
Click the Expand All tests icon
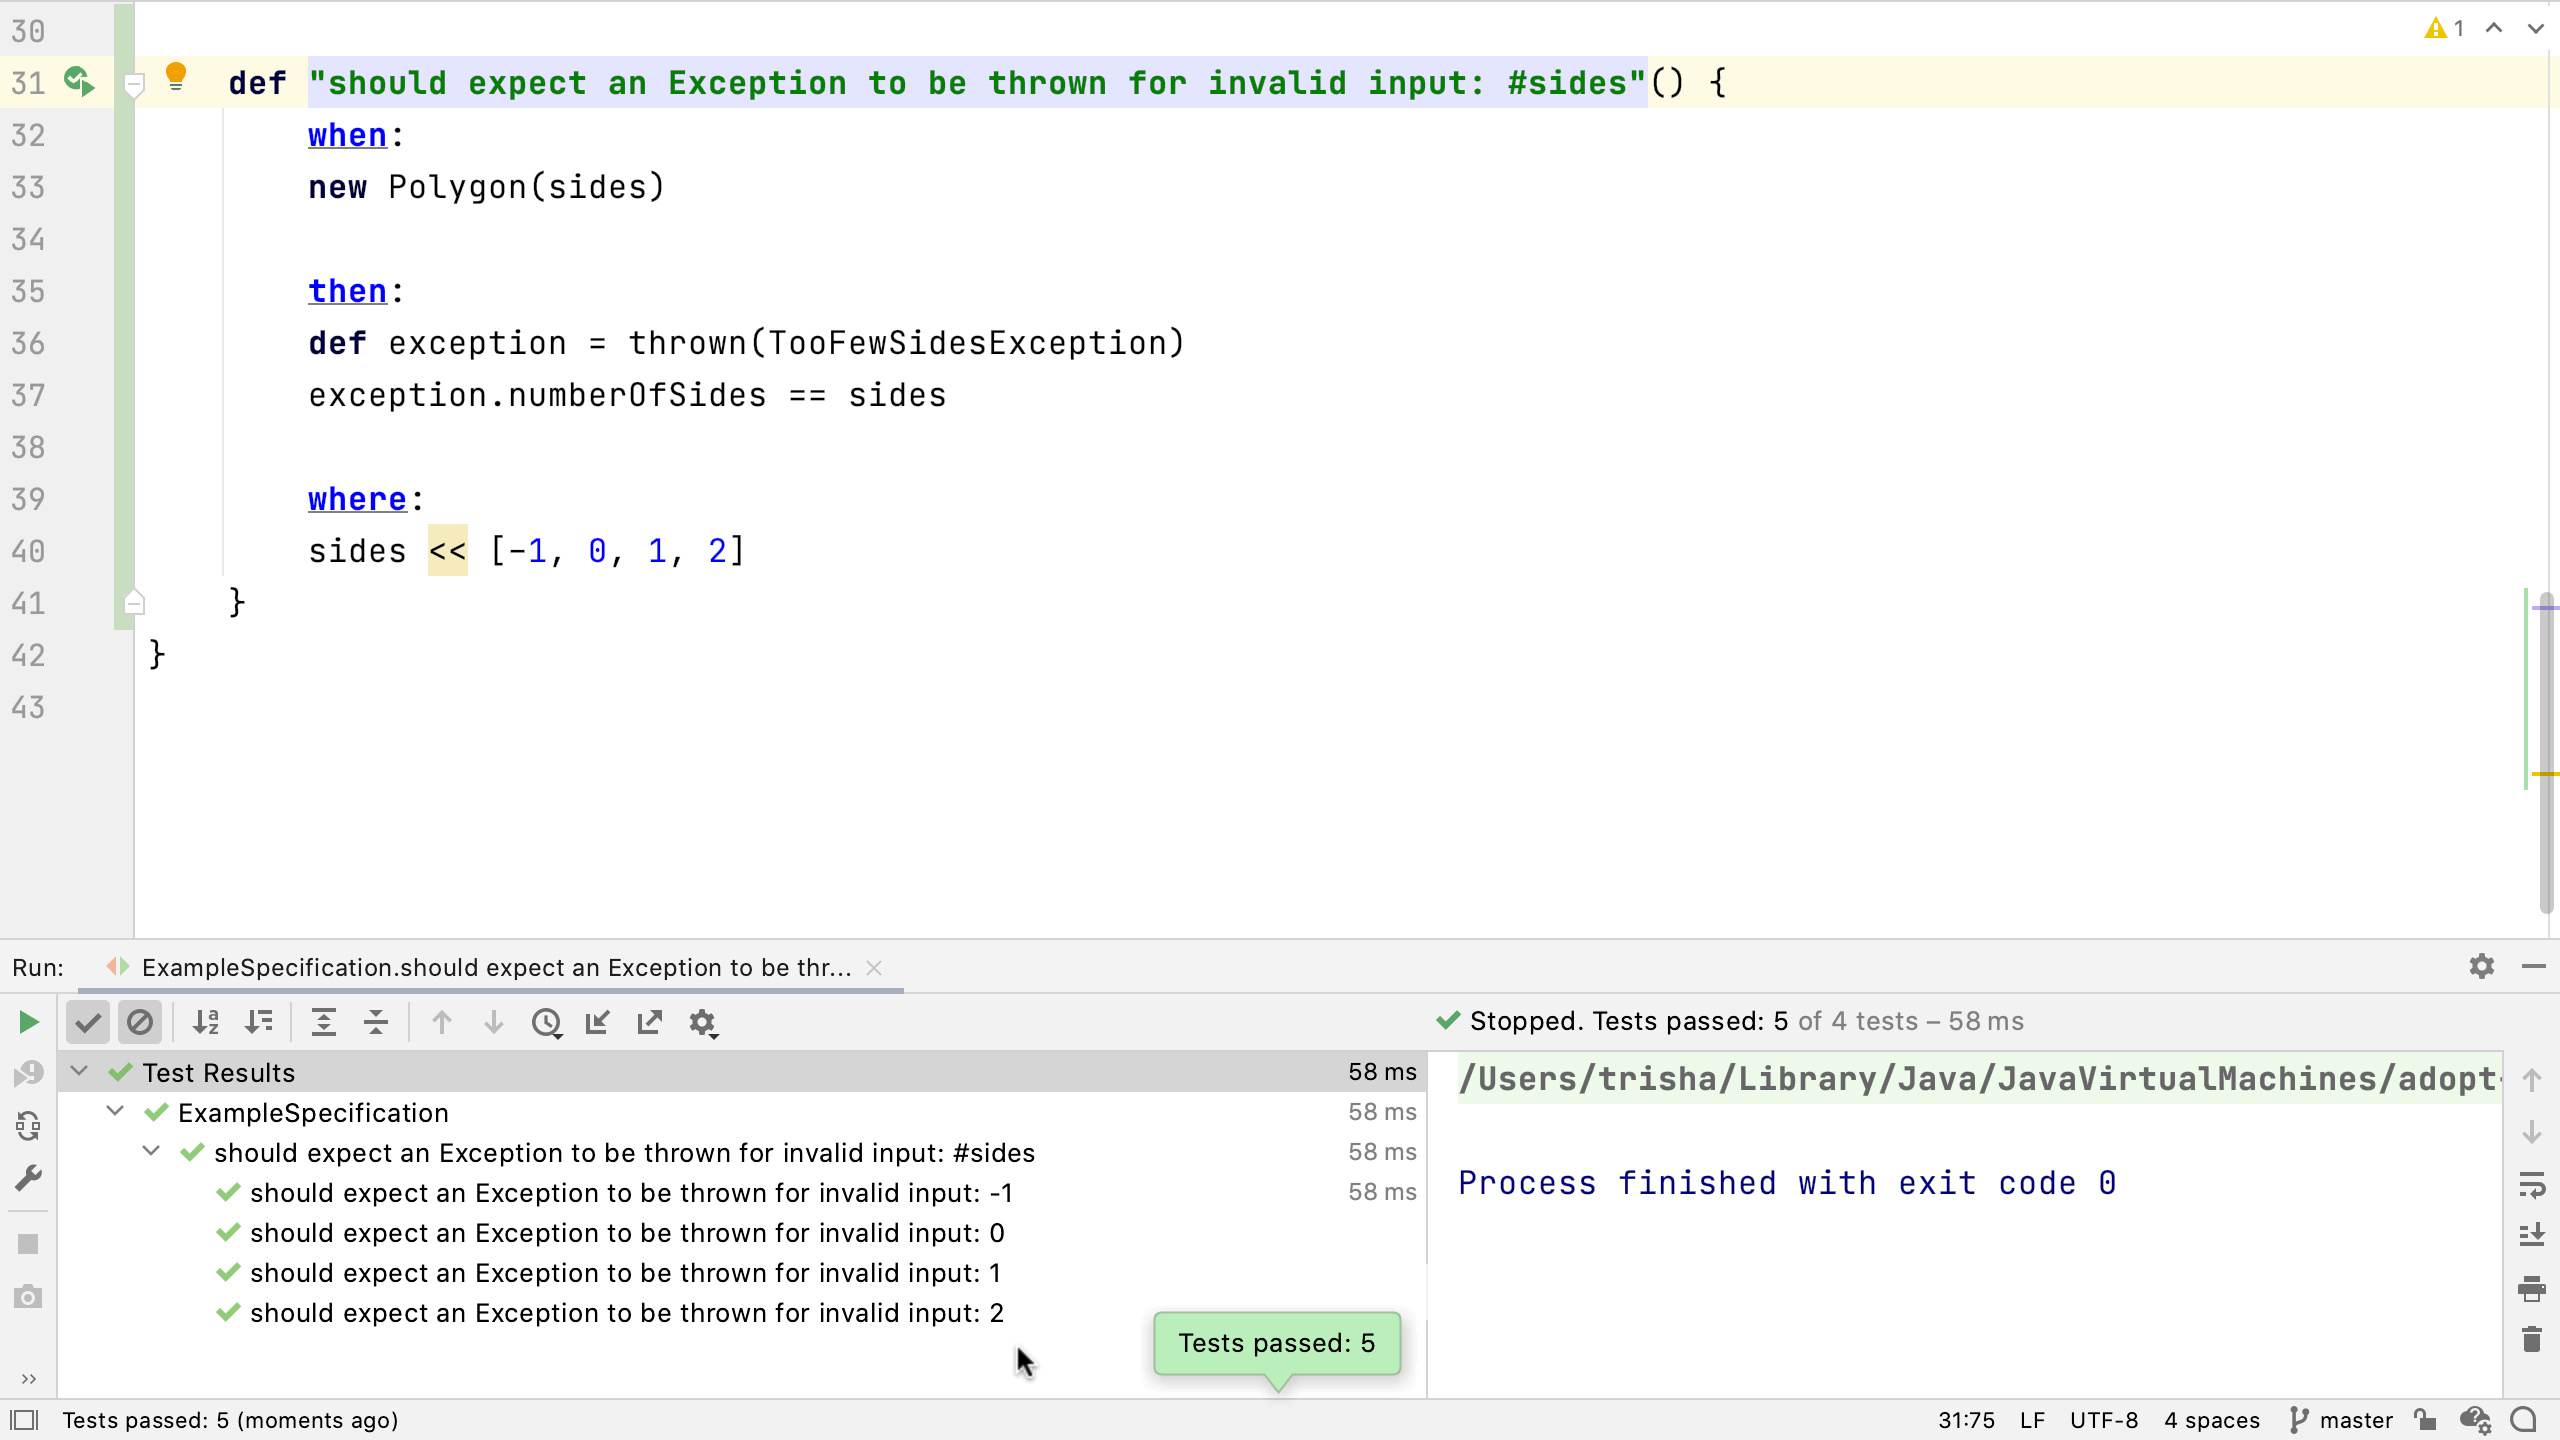(323, 1022)
